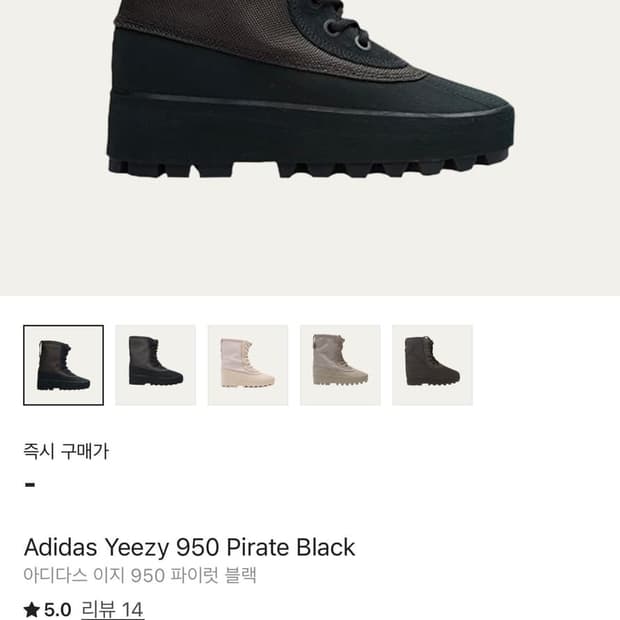Viewport: 620px width, 620px height.
Task: Select the second dark boot thumbnail
Action: coord(156,365)
